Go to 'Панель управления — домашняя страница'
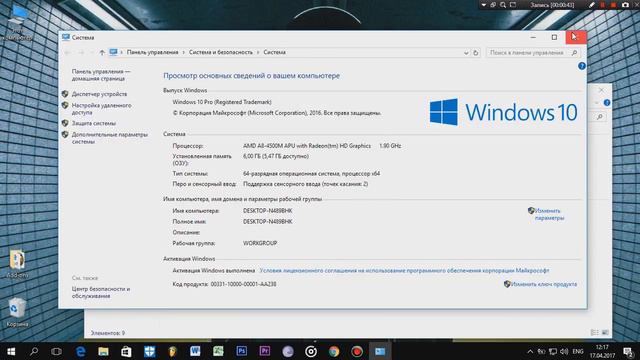This screenshot has height=360, width=640. (x=101, y=75)
